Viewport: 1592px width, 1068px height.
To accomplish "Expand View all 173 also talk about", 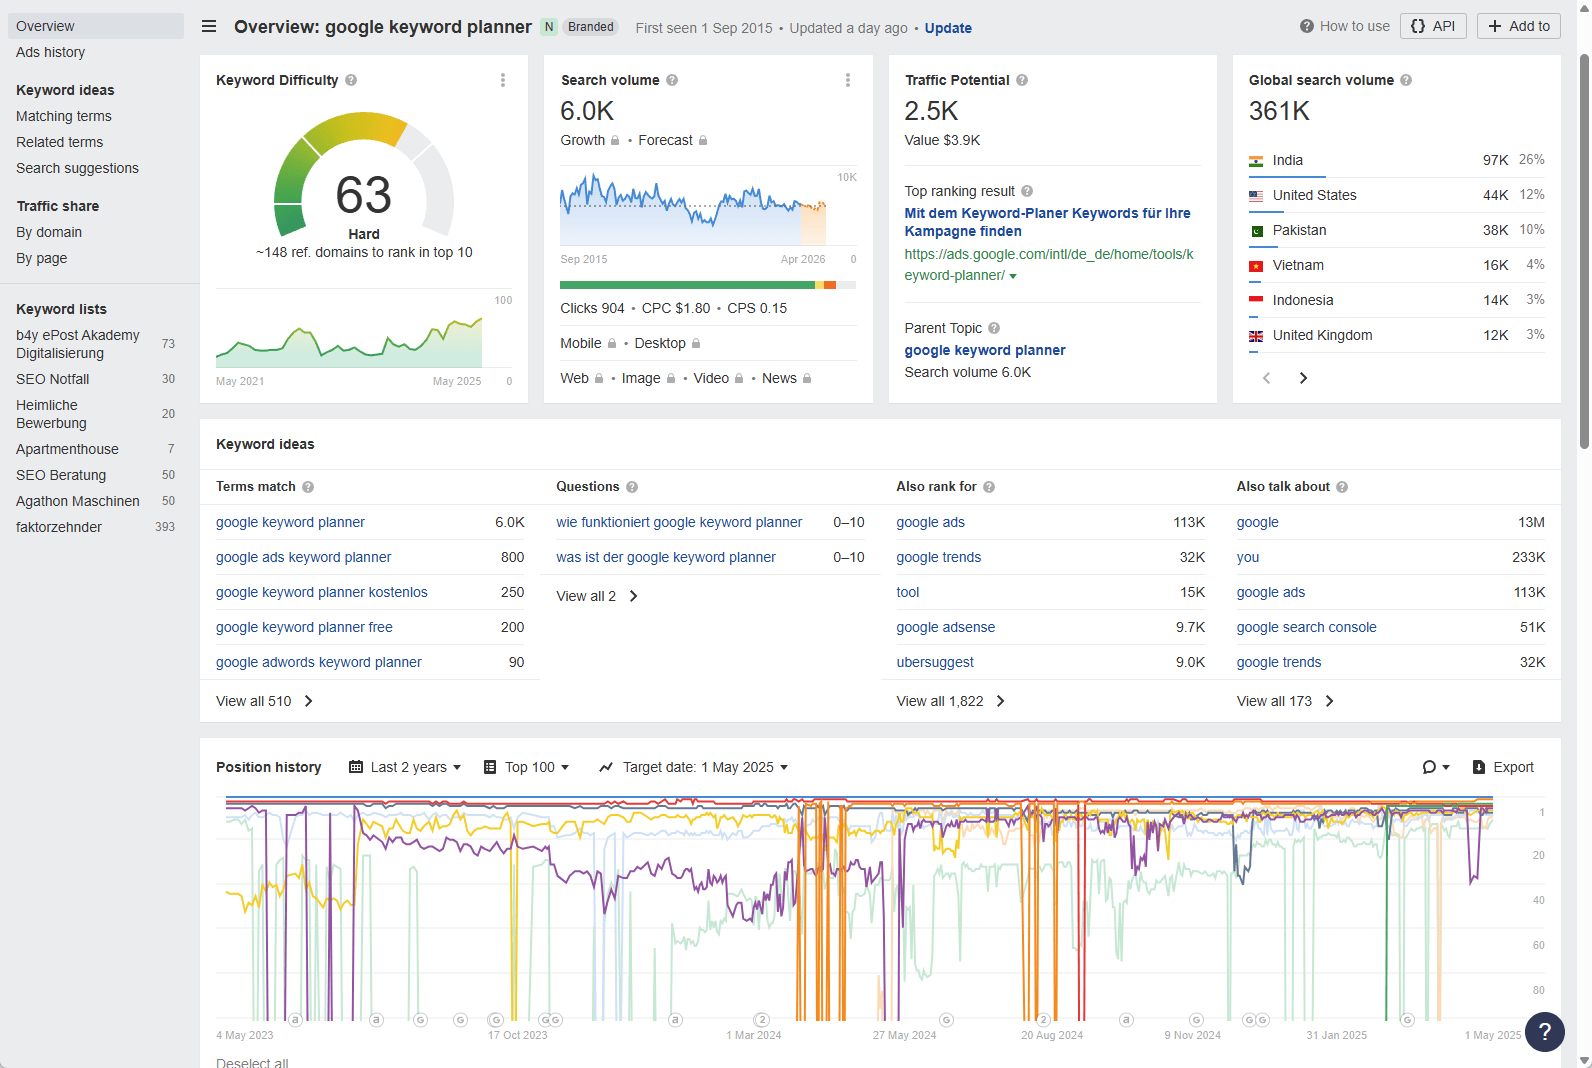I will pyautogui.click(x=1285, y=701).
